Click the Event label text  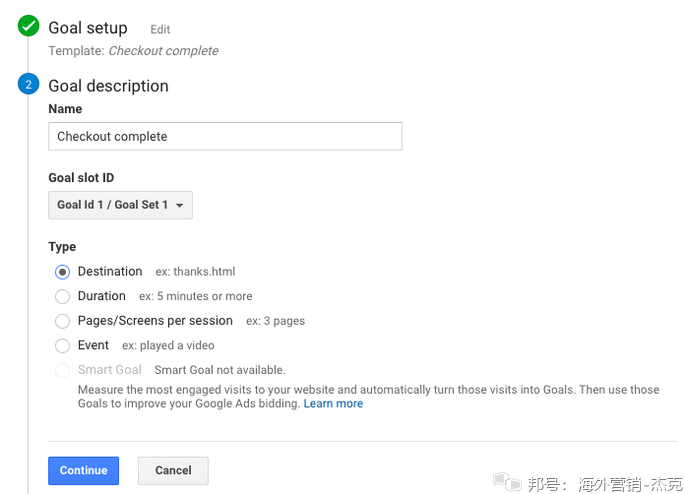(93, 345)
